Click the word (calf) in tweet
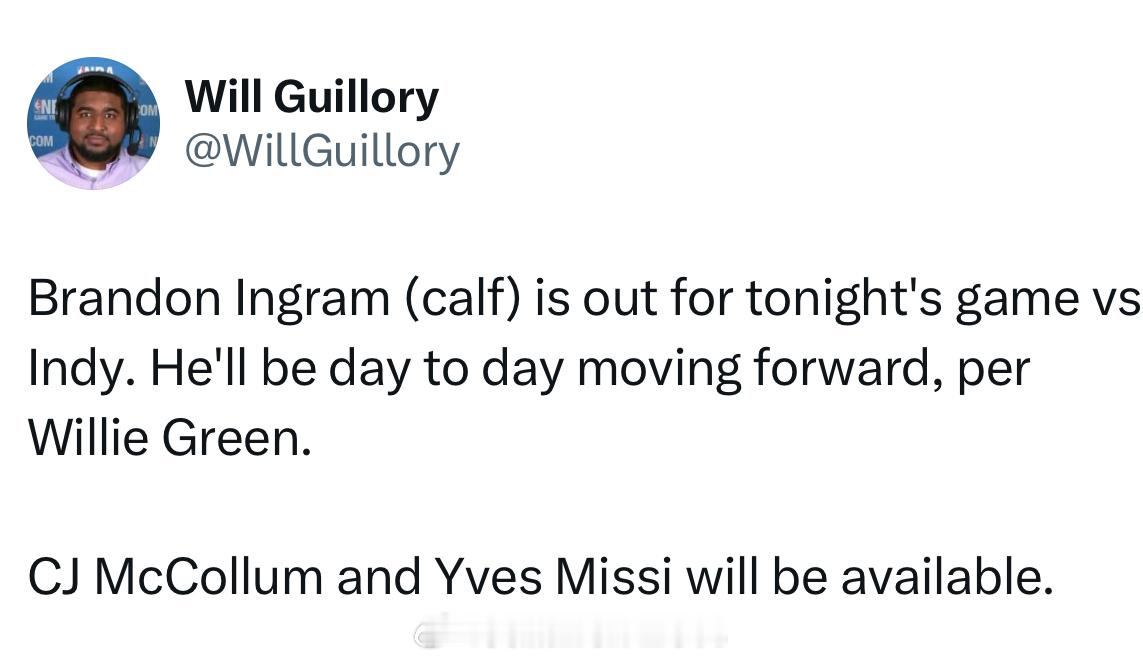This screenshot has width=1143, height=660. click(462, 298)
